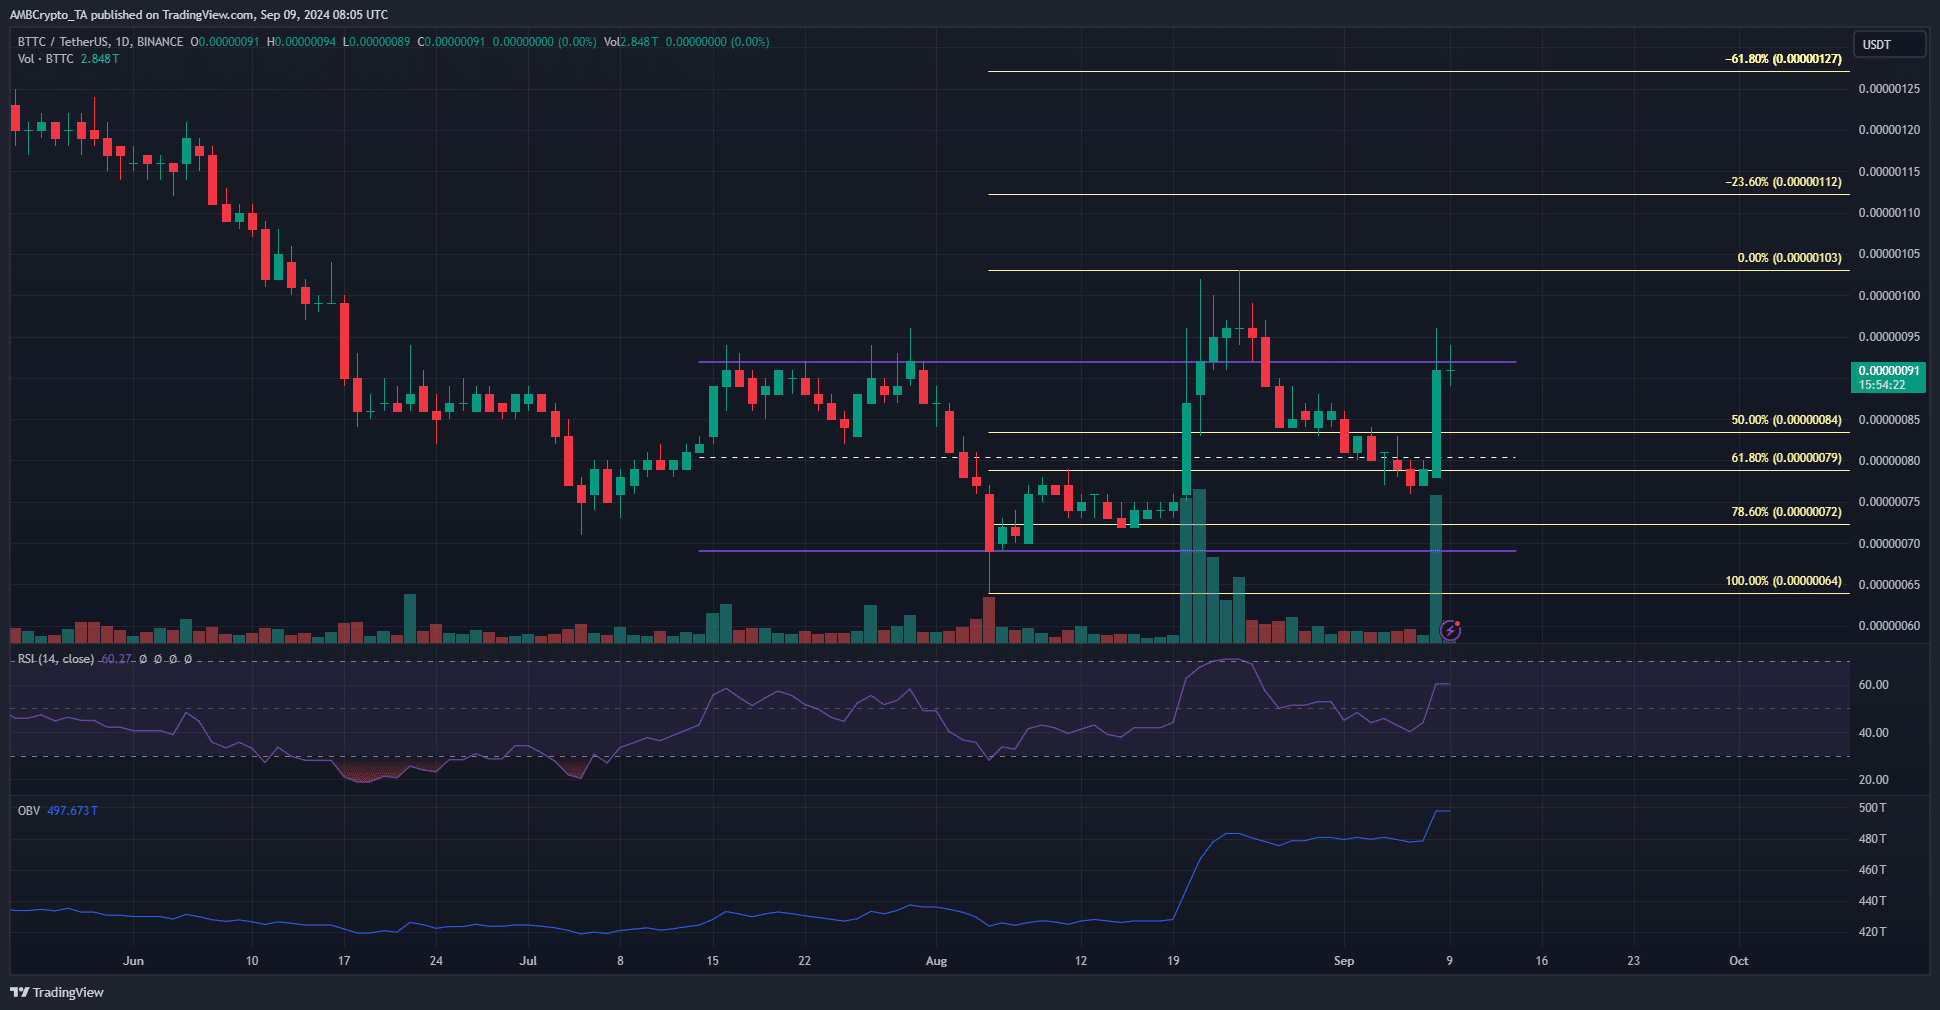
Task: Click the 0.00000100 price axis label
Action: point(1889,296)
